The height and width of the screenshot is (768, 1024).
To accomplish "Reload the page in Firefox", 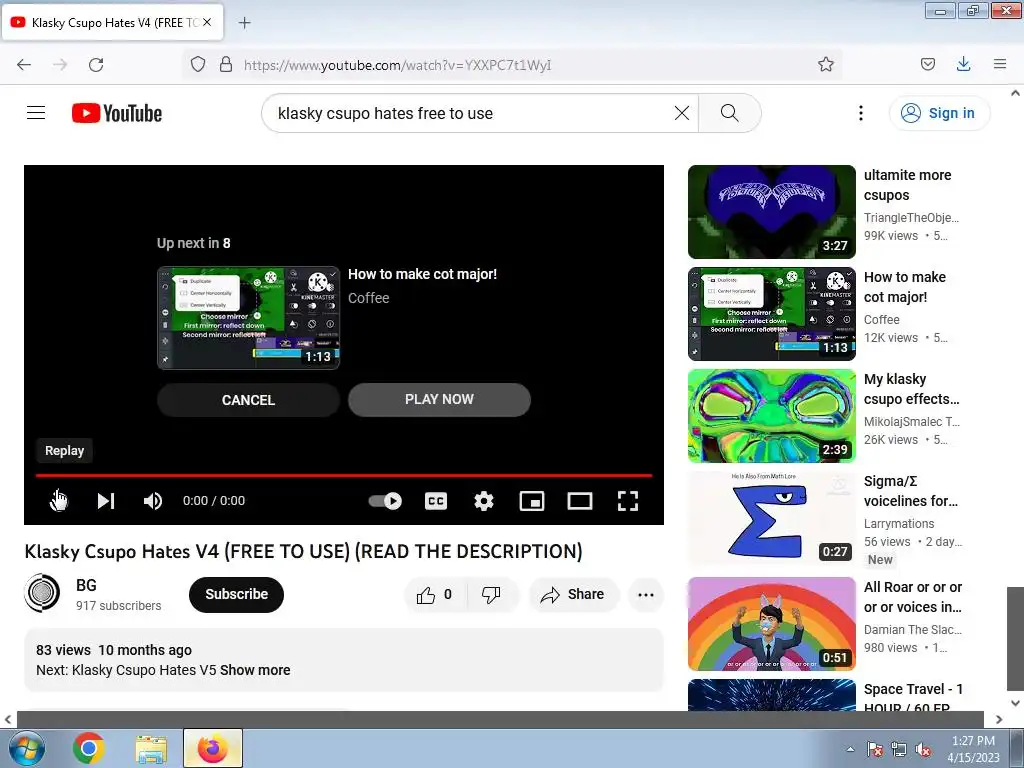I will [x=96, y=65].
